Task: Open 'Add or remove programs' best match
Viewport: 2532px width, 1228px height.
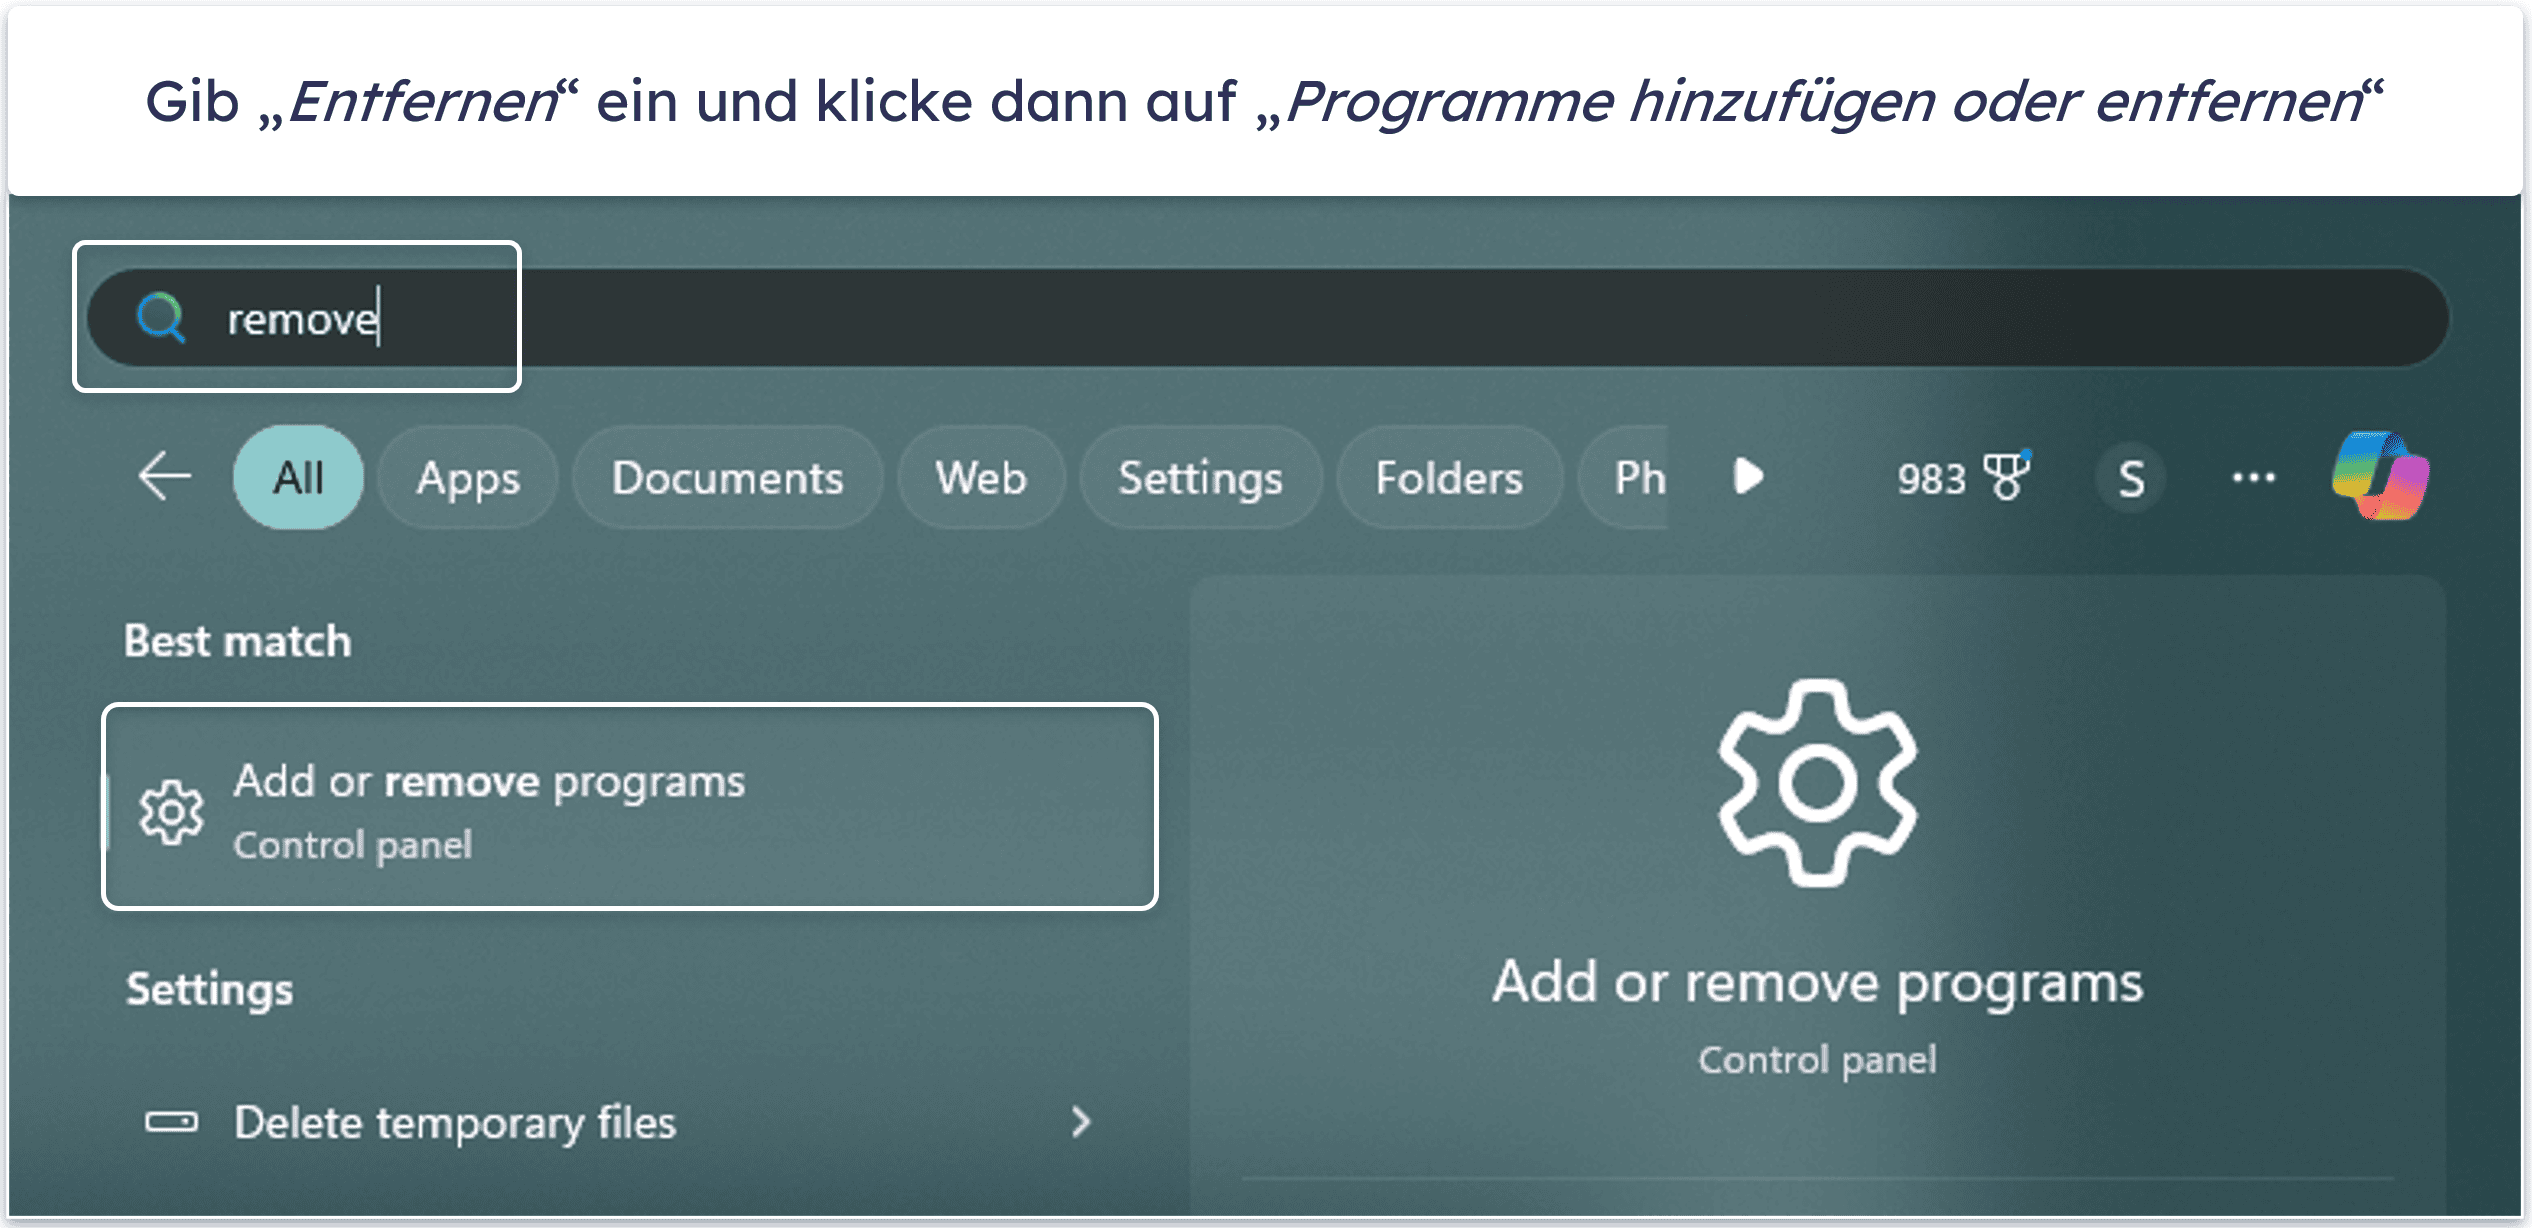Action: [x=630, y=807]
